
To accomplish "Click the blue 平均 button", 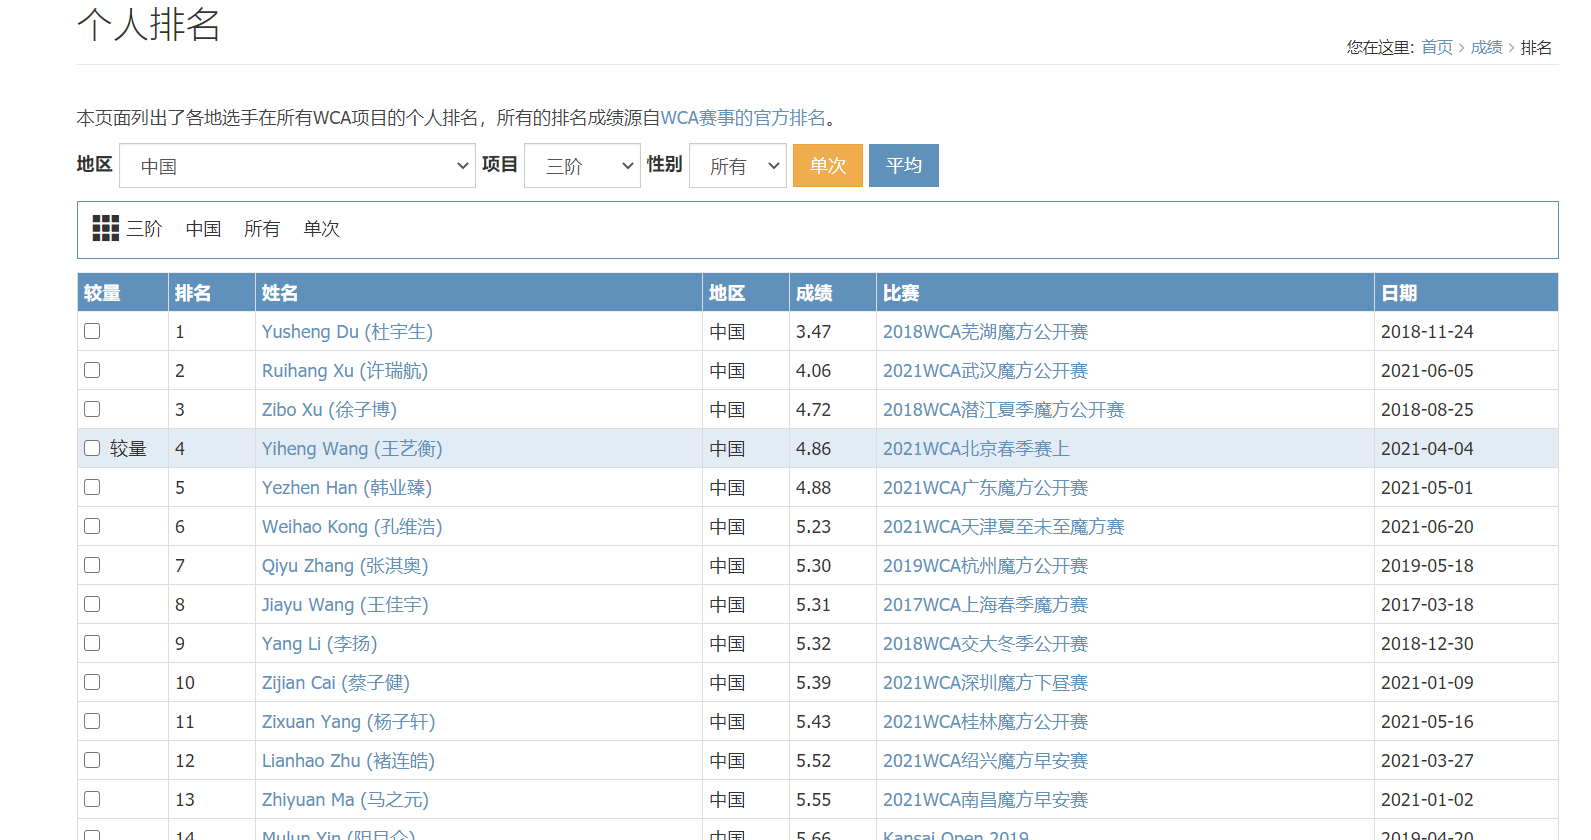I will click(x=904, y=165).
